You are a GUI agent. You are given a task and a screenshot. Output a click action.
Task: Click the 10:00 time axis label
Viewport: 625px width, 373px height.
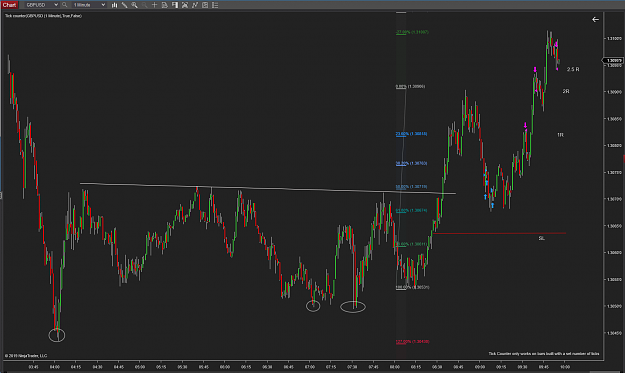[565, 367]
